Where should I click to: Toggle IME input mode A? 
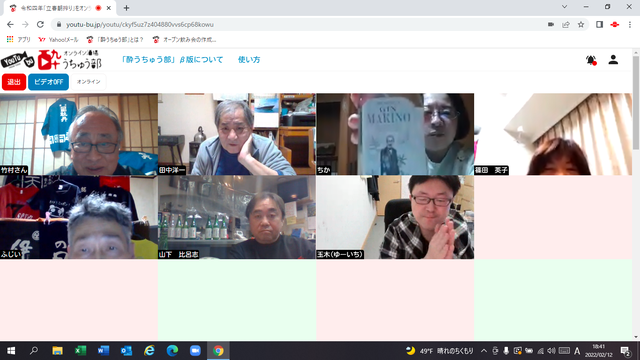pyautogui.click(x=577, y=351)
